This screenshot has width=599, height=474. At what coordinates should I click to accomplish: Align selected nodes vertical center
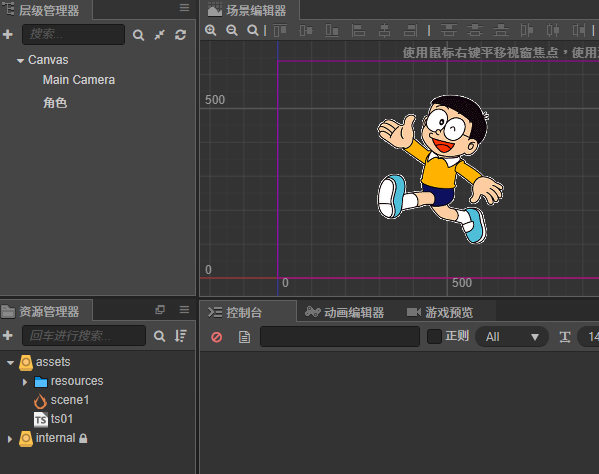306,30
